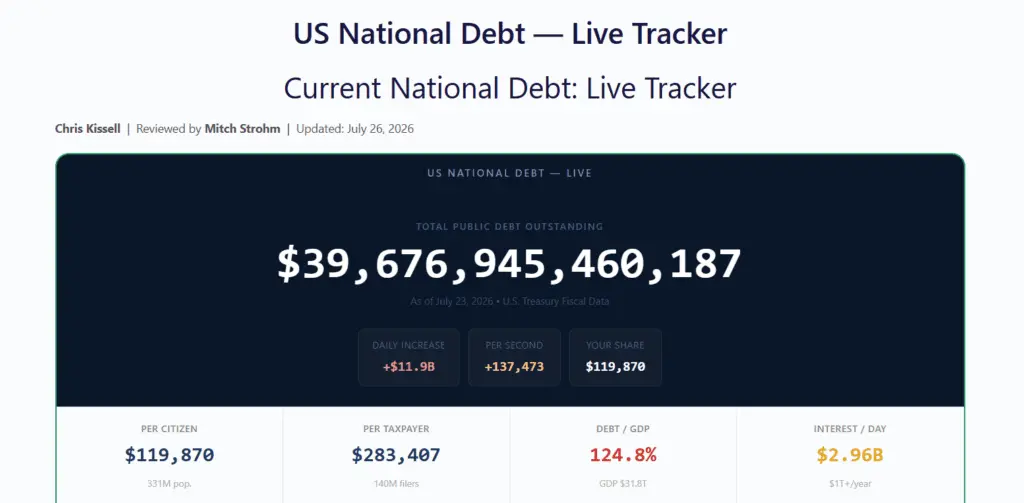
Task: Click the US NATIONAL DEBT — LIVE banner label
Action: [509, 174]
